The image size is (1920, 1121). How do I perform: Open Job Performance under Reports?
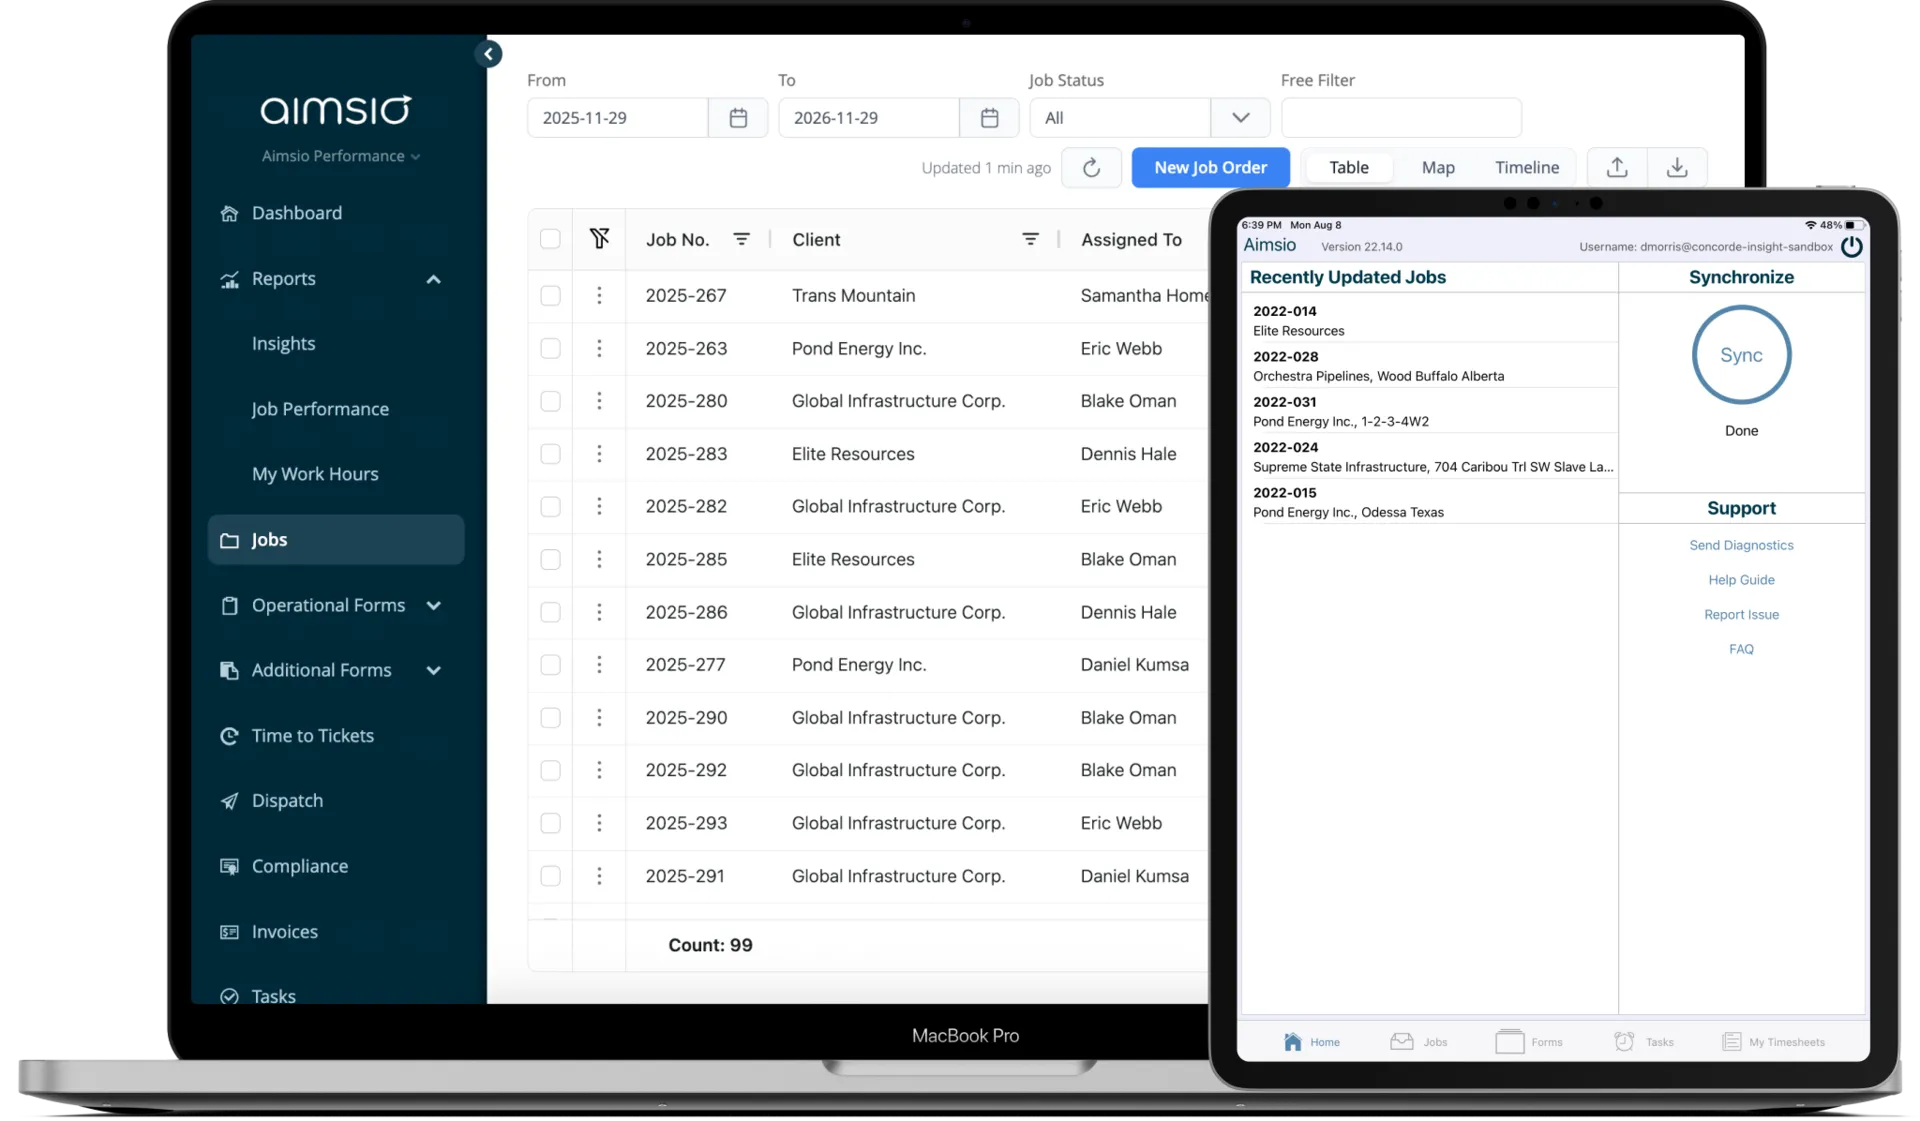(x=320, y=409)
